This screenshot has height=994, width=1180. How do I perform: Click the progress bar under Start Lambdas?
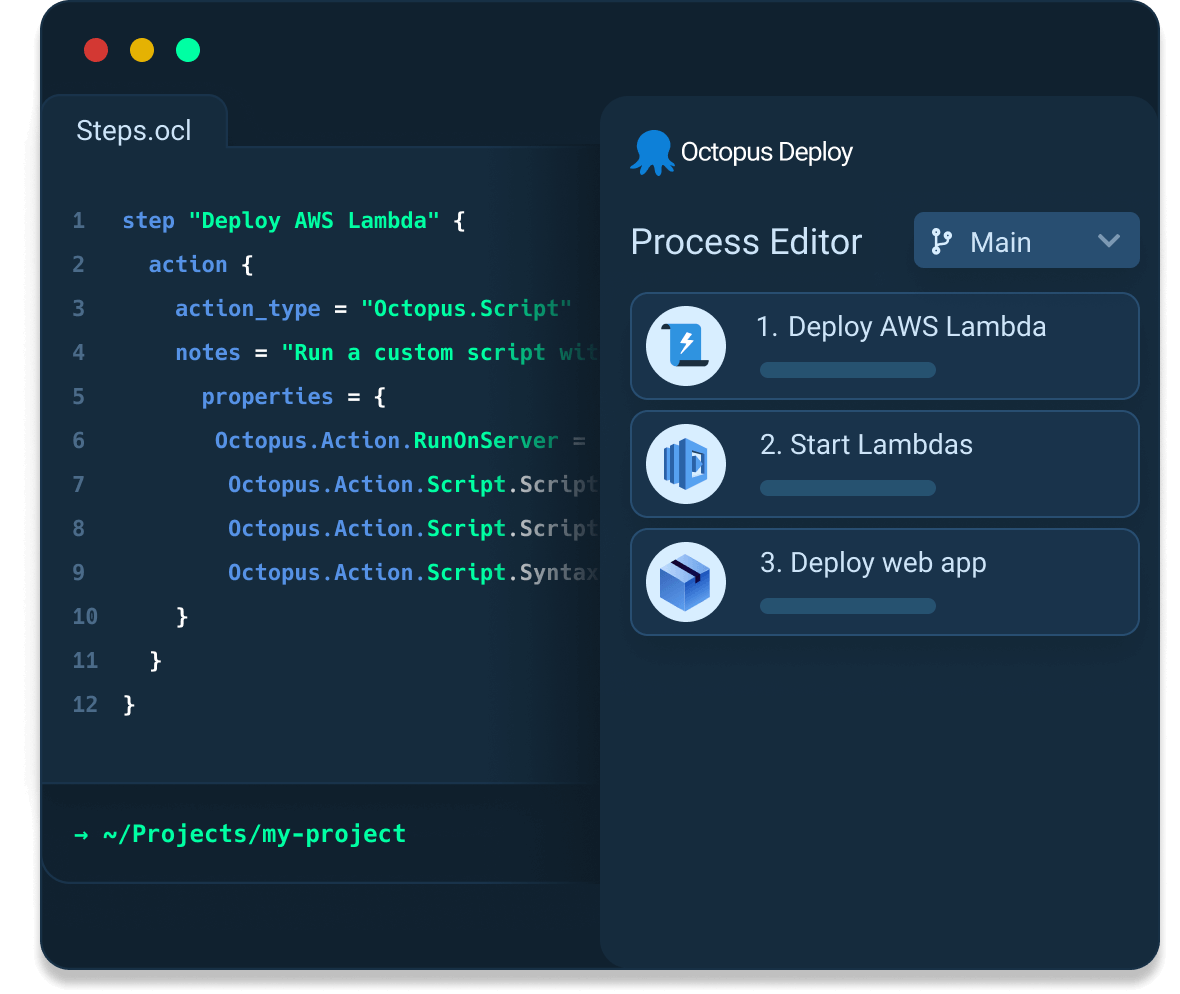847,487
